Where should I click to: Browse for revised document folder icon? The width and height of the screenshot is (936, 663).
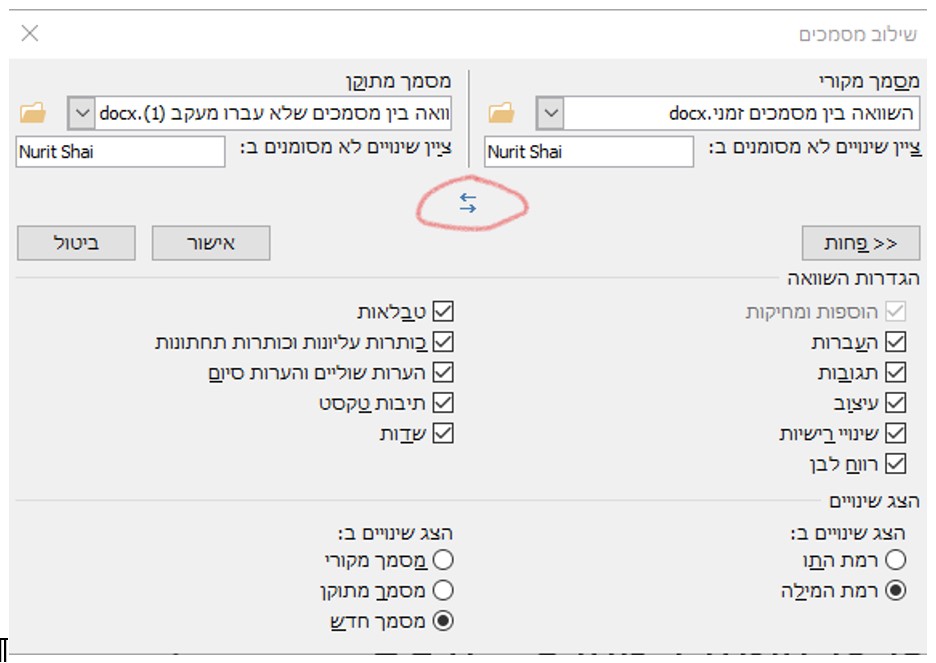point(33,113)
